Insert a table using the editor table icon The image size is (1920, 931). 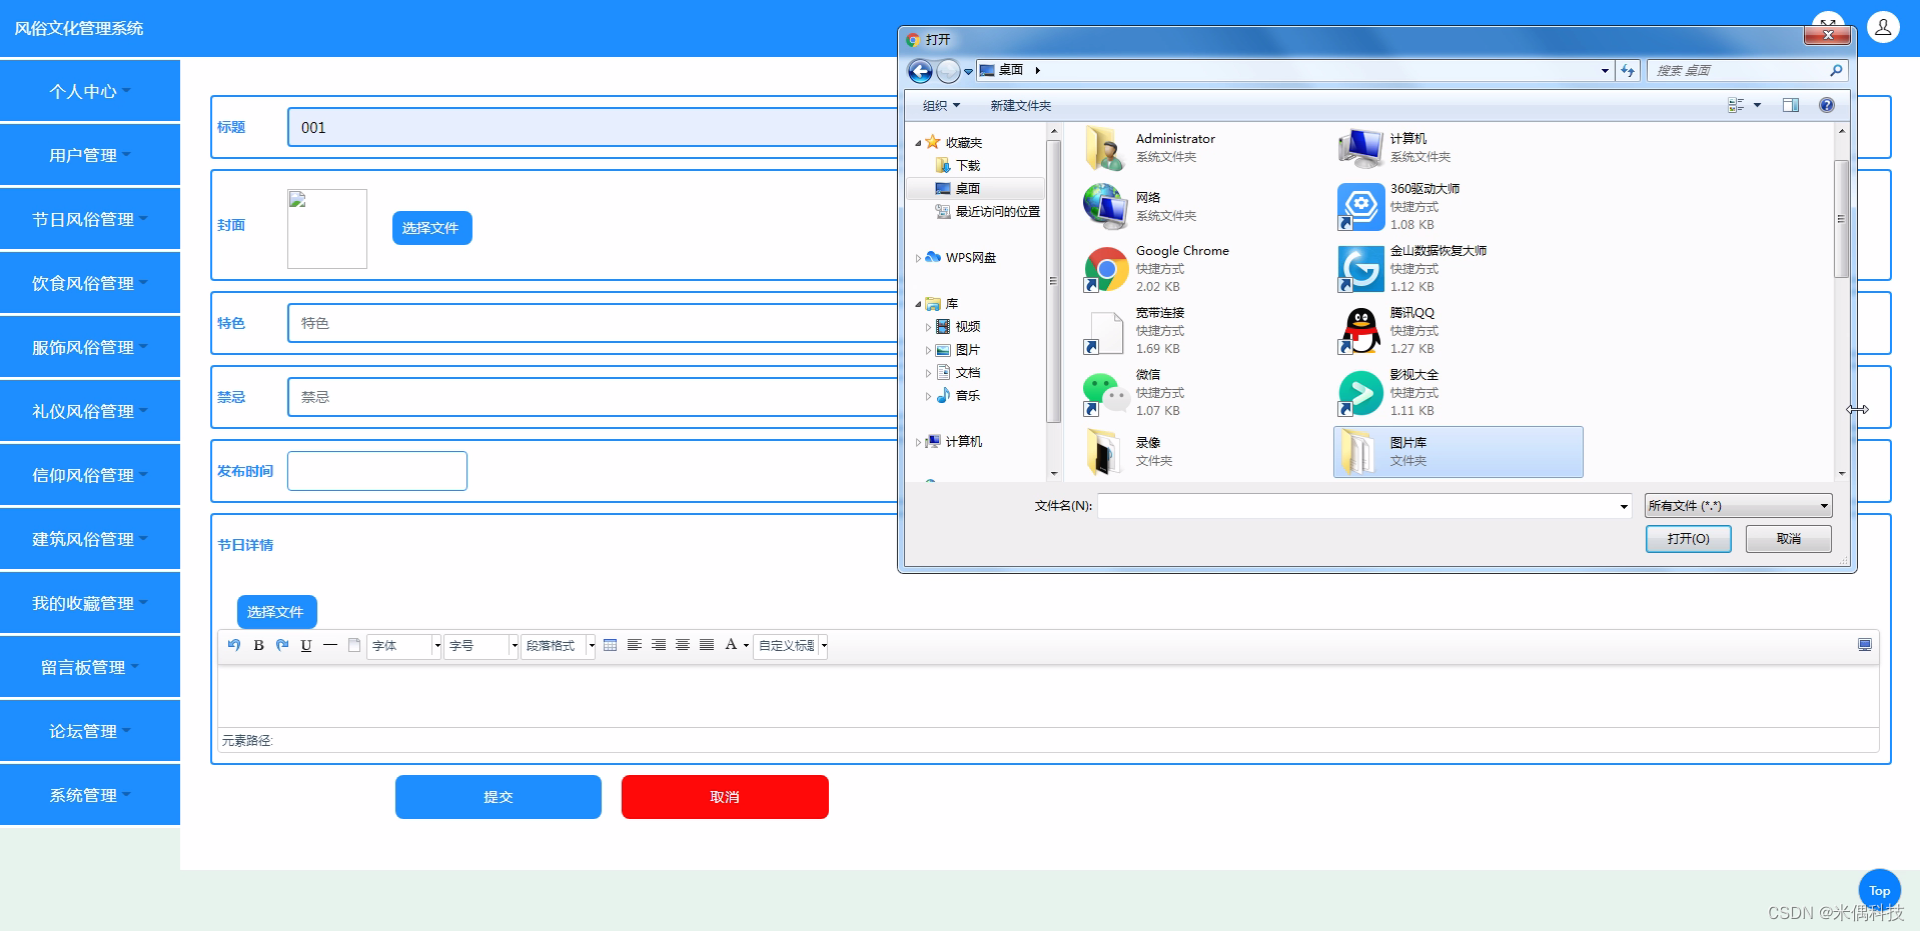(x=610, y=645)
